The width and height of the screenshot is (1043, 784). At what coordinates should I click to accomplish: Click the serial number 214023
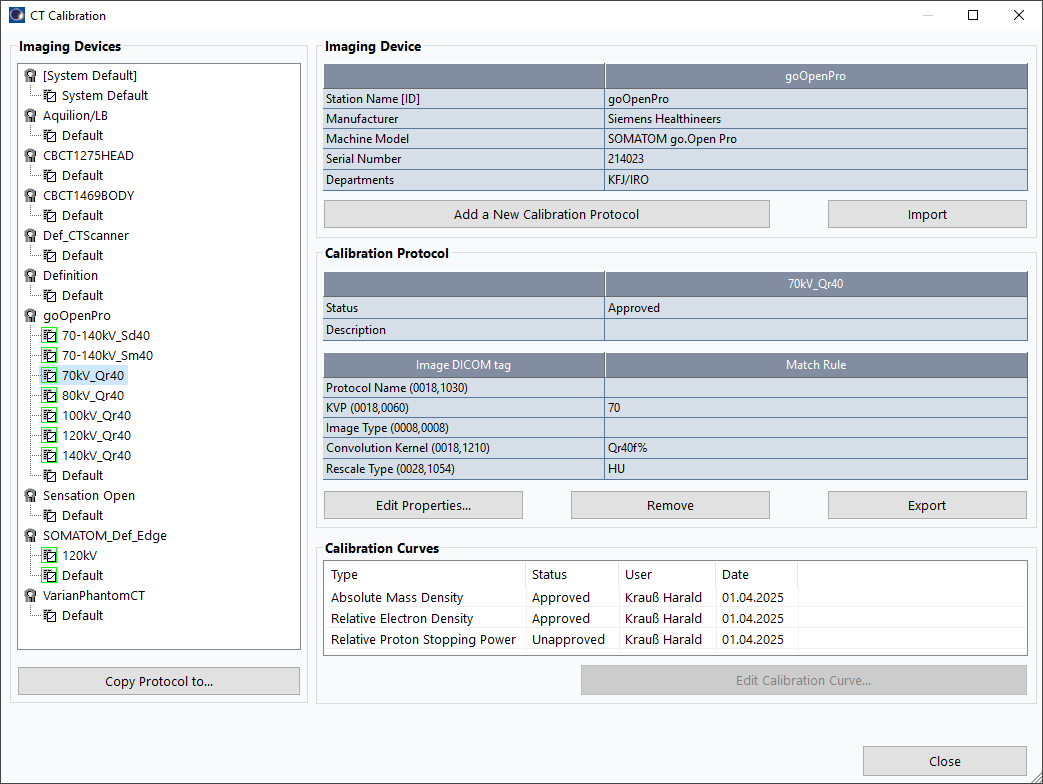816,159
